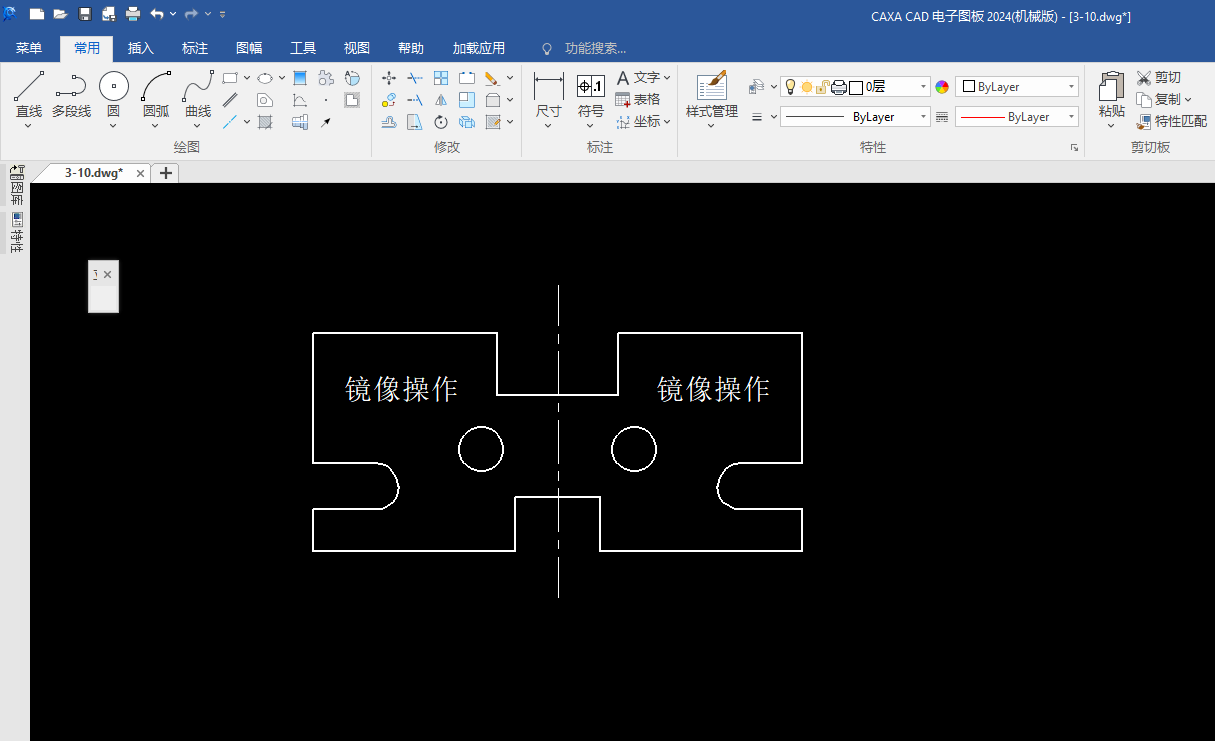
Task: Click the hatch fill tool icon
Action: pyautogui.click(x=265, y=122)
